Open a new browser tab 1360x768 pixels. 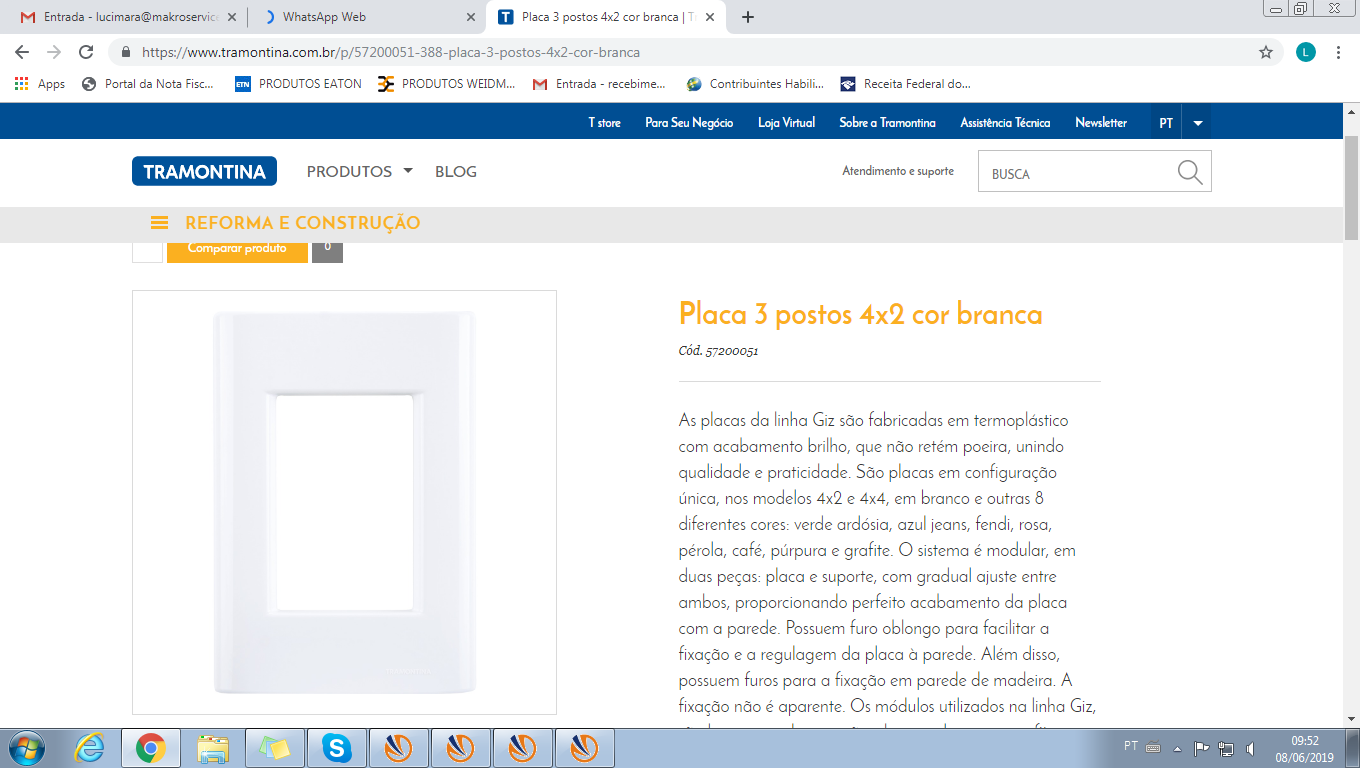tap(748, 17)
